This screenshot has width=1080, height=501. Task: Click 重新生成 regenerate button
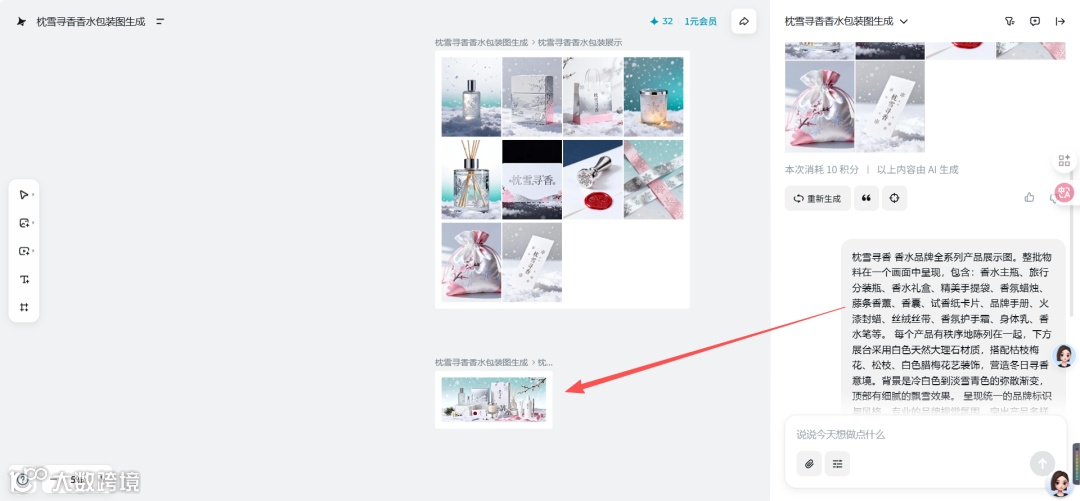(818, 198)
